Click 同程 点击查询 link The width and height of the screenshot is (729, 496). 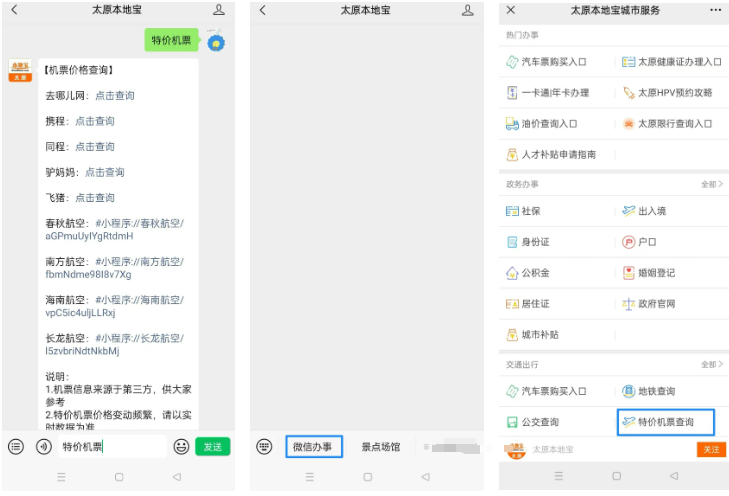[95, 146]
